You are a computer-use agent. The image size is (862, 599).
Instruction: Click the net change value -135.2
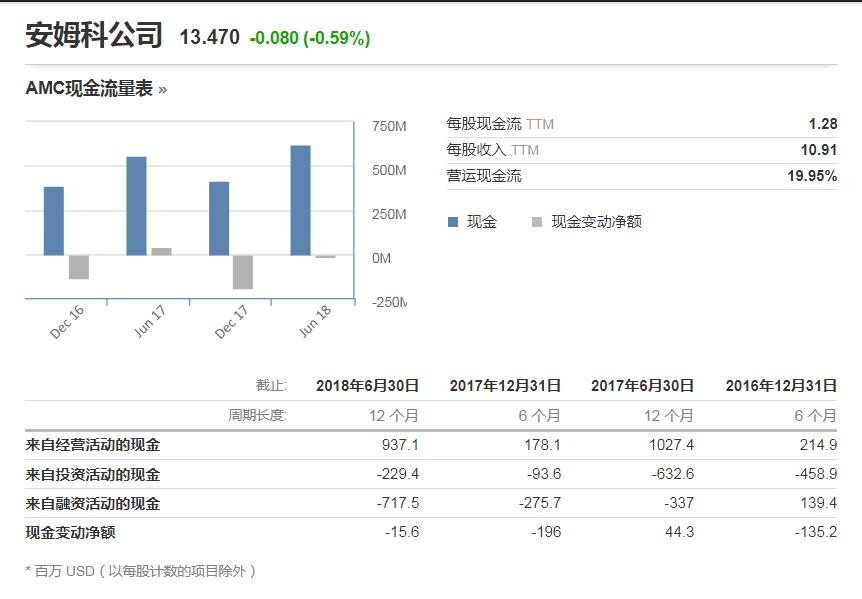[816, 532]
